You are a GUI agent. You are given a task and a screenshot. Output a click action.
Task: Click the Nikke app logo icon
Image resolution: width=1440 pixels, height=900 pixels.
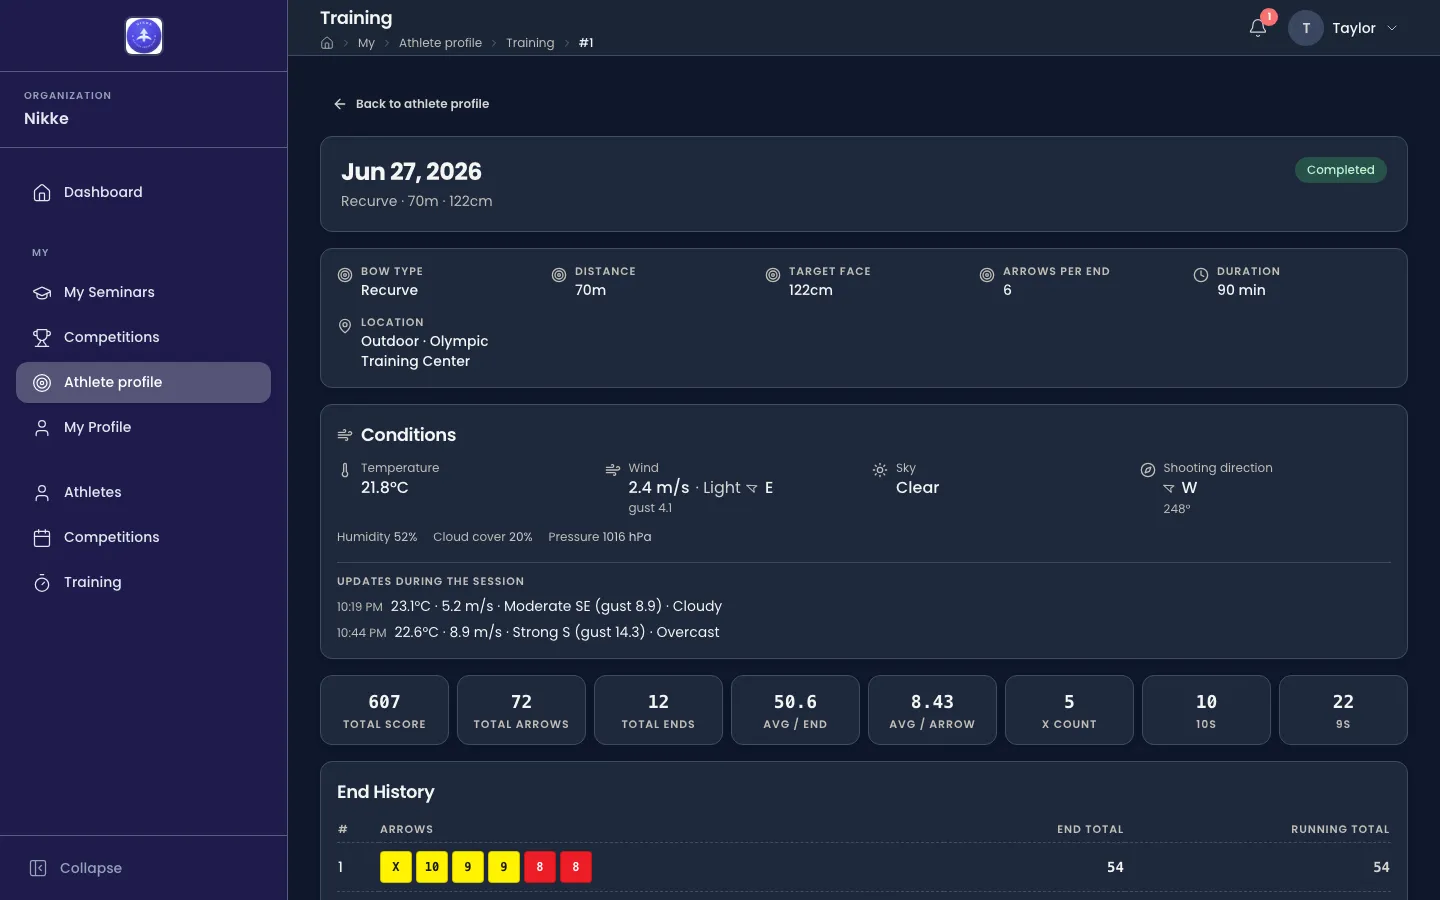[x=144, y=36]
